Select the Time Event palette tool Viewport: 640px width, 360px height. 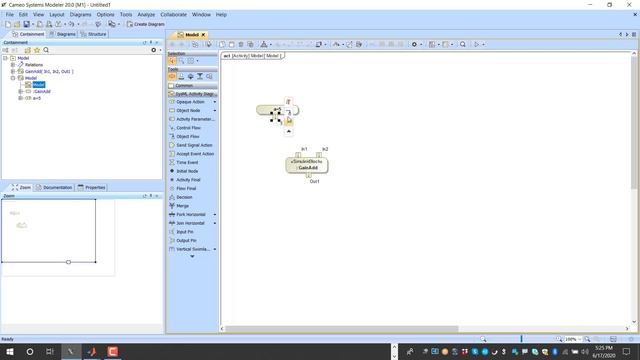pos(187,162)
